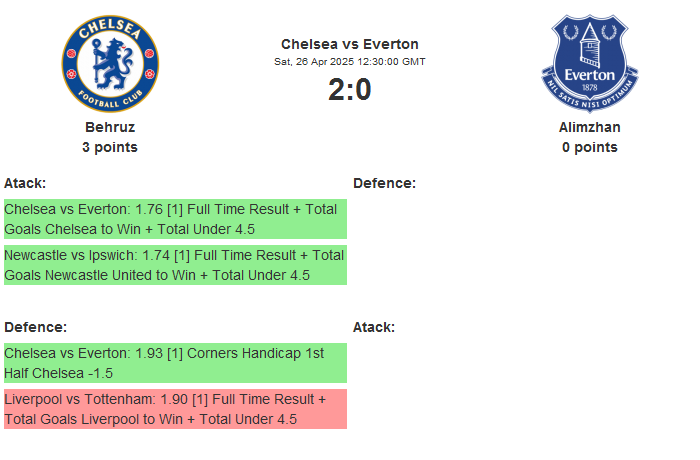Click Behruz's "3 points" label
The width and height of the screenshot is (700, 460).
pos(110,147)
